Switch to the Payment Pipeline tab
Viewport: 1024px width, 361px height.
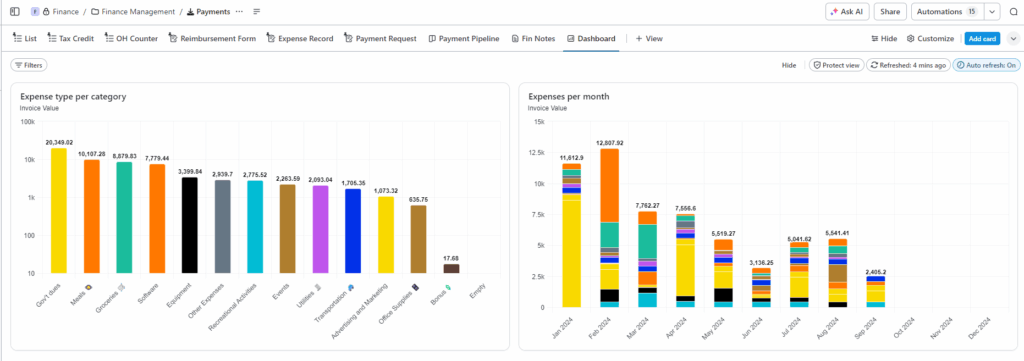464,39
